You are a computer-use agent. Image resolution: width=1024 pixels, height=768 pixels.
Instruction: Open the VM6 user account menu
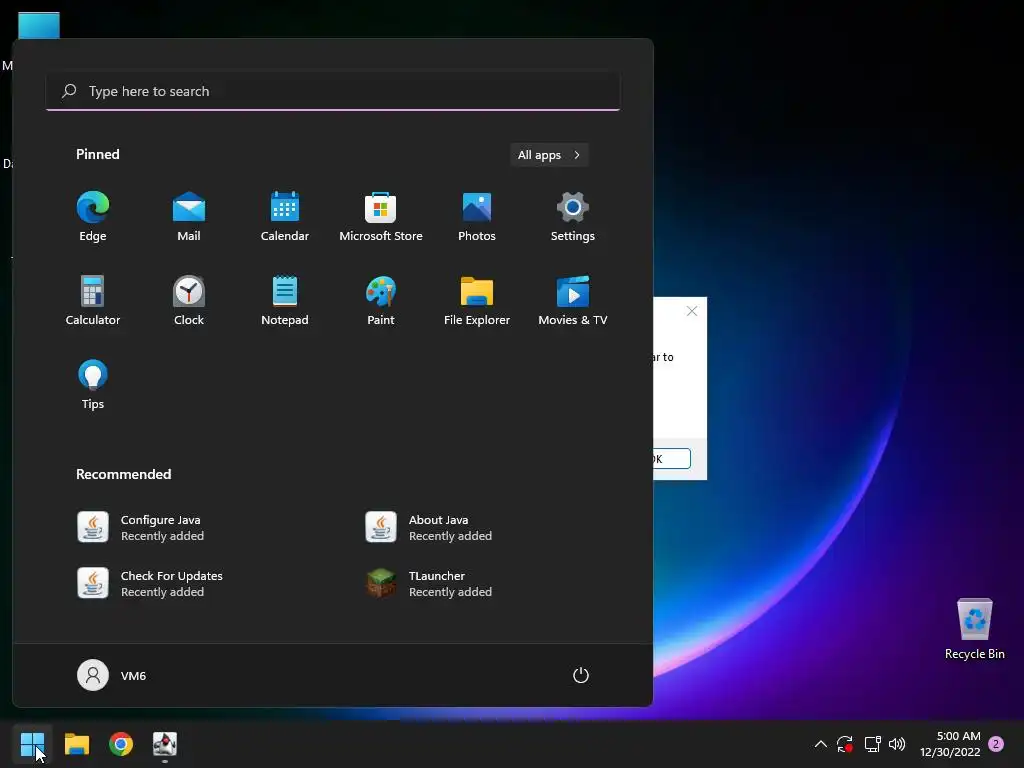[112, 675]
